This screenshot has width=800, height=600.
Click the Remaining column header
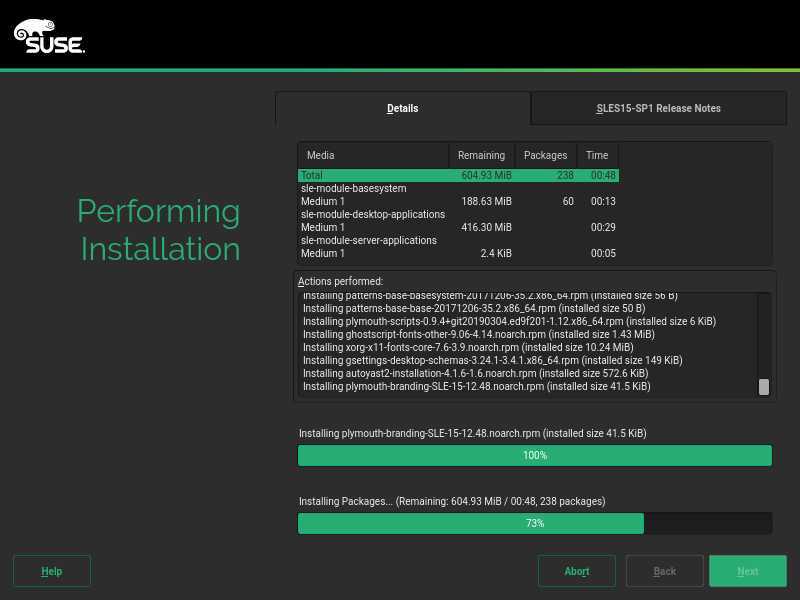pos(482,155)
